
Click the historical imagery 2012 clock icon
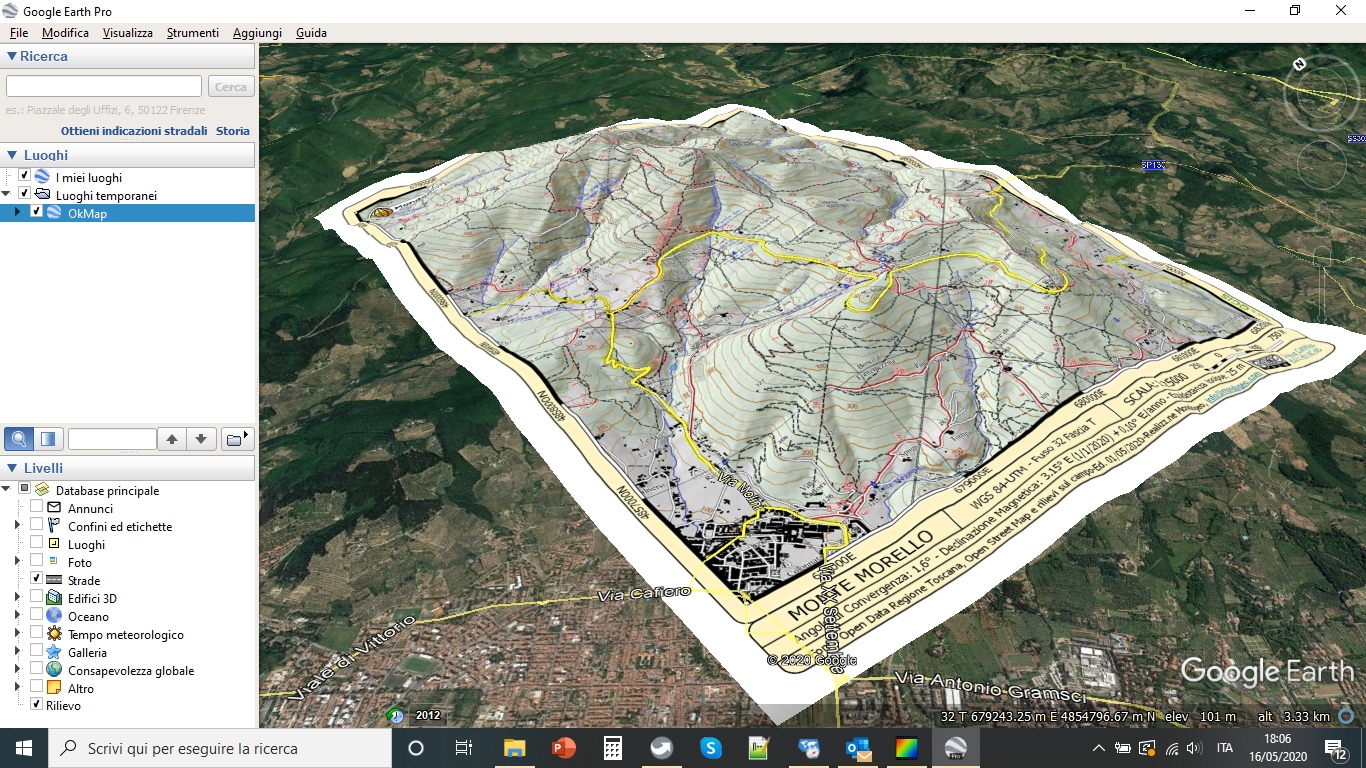396,716
